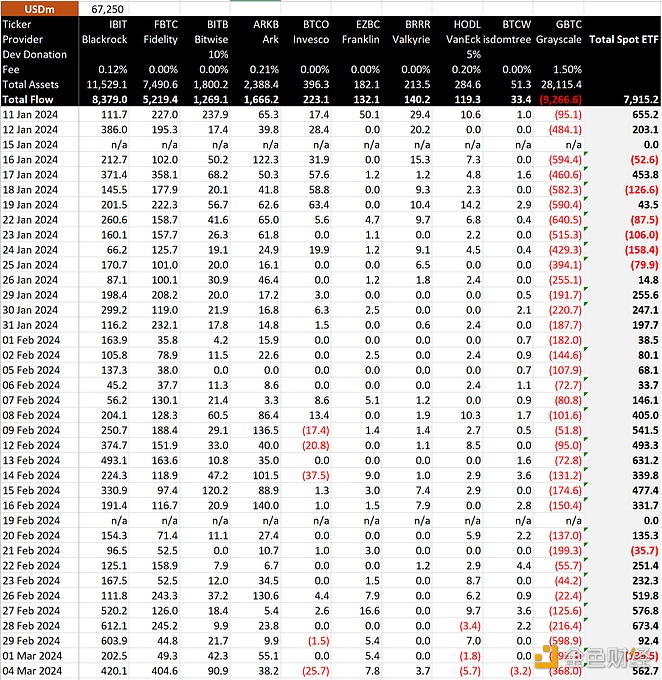Click HODL outflow (3.4) on 28 Feb
Image resolution: width=662 pixels, height=680 pixels.
tap(470, 626)
